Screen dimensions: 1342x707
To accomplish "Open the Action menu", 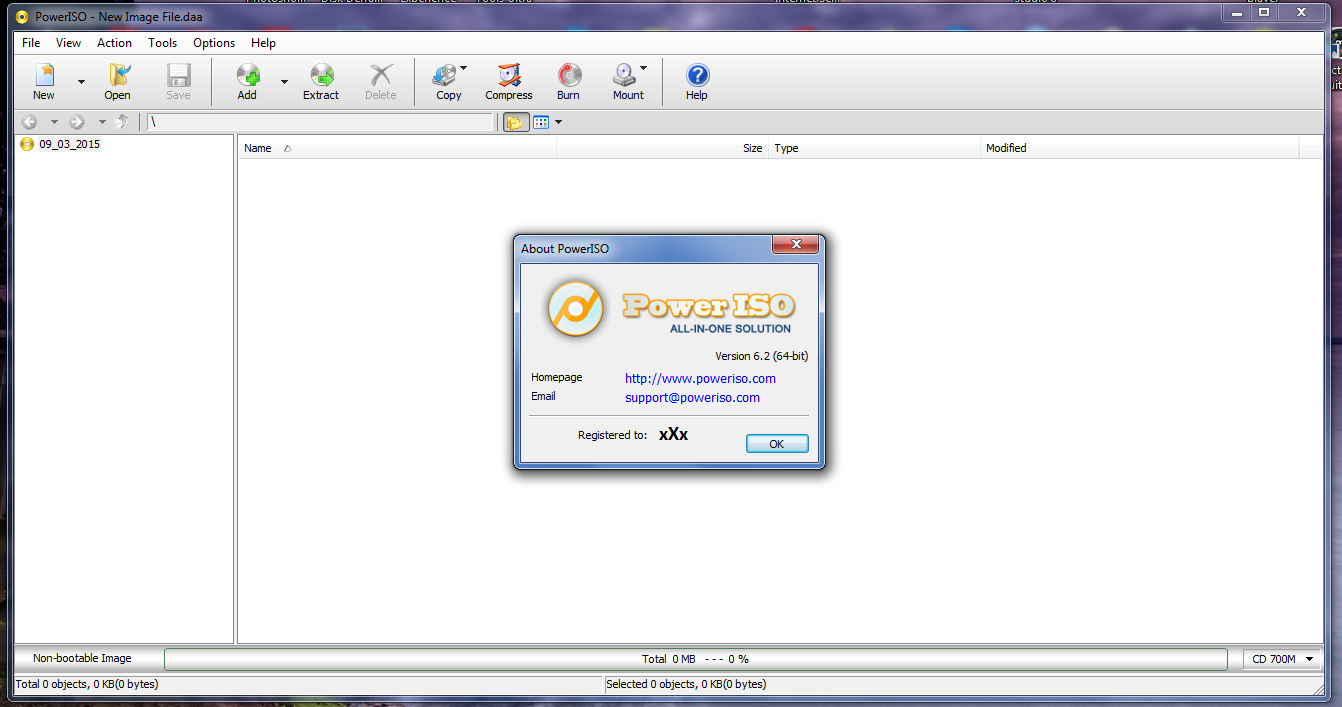I will [114, 43].
